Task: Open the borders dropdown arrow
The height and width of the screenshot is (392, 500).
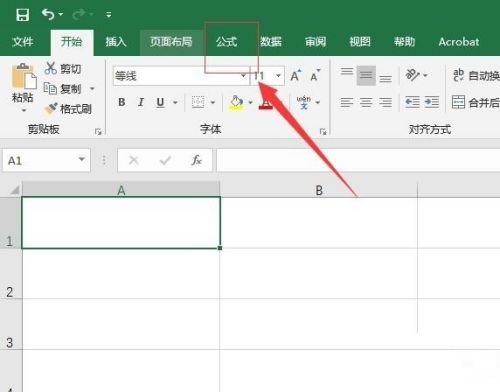Action: pyautogui.click(x=213, y=102)
